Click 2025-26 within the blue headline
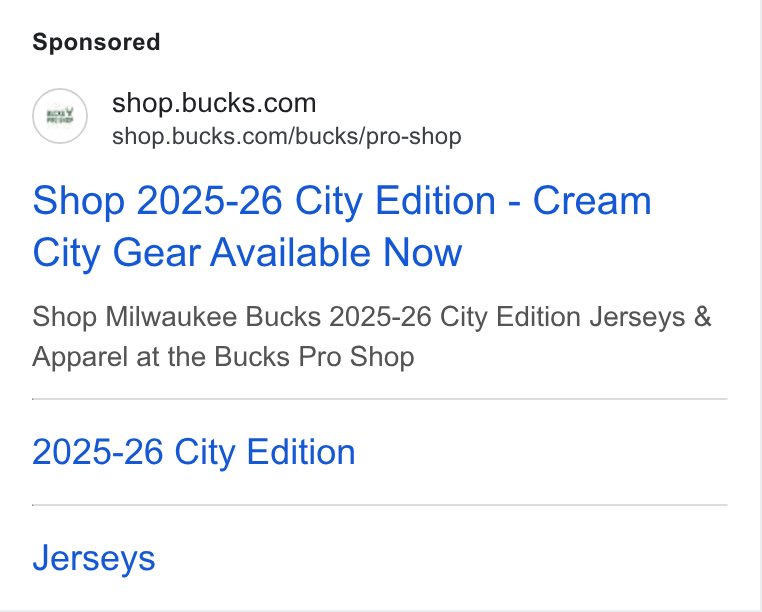762x612 pixels. [x=209, y=200]
